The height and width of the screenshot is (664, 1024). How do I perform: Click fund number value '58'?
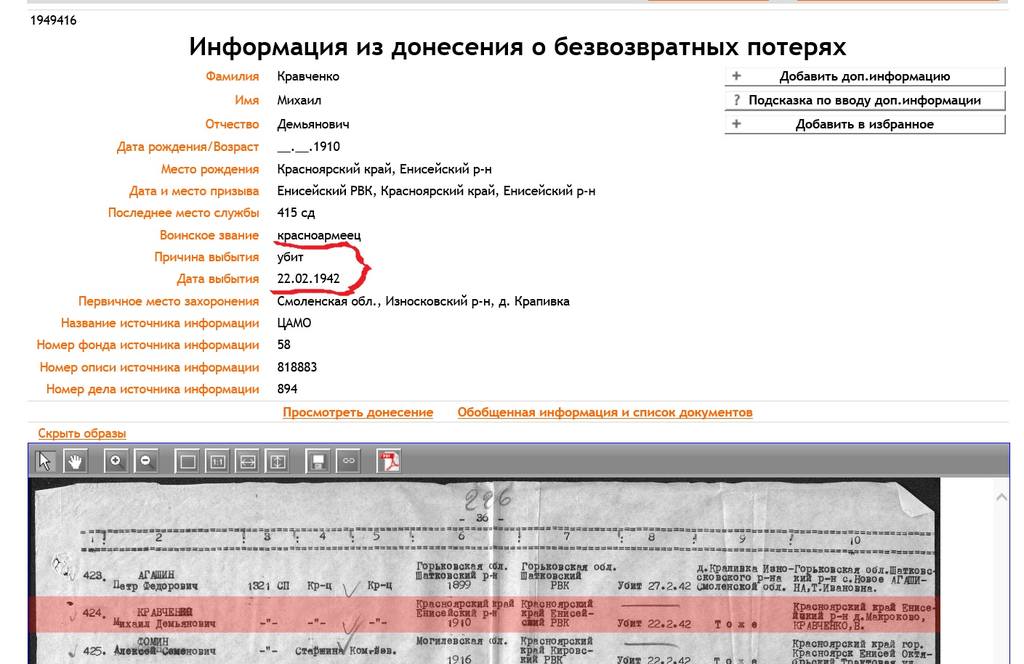click(x=283, y=344)
